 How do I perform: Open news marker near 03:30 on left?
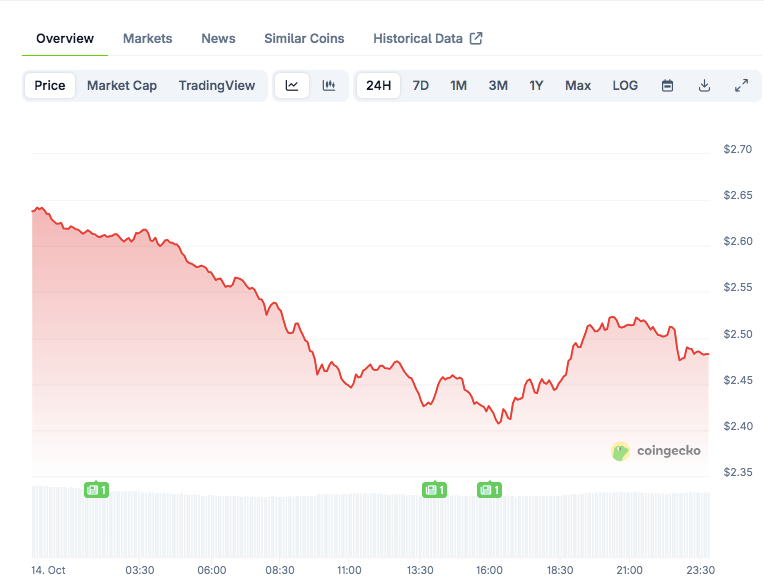coord(96,489)
